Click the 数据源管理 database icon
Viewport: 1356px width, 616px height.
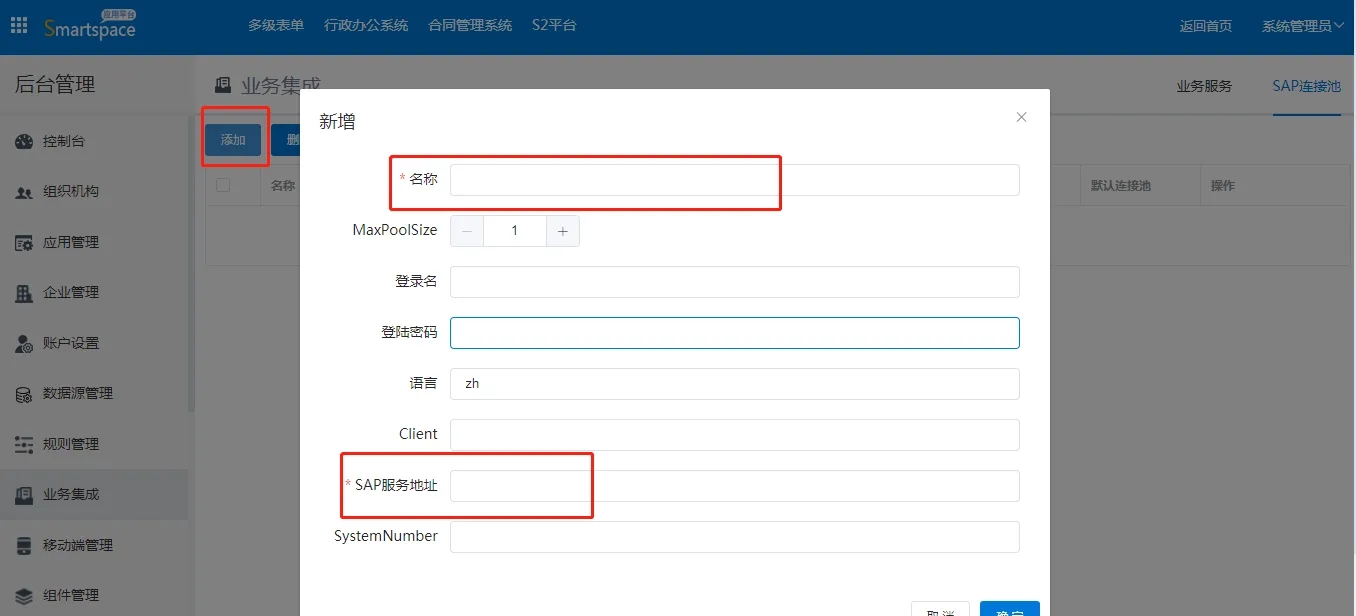pyautogui.click(x=24, y=394)
